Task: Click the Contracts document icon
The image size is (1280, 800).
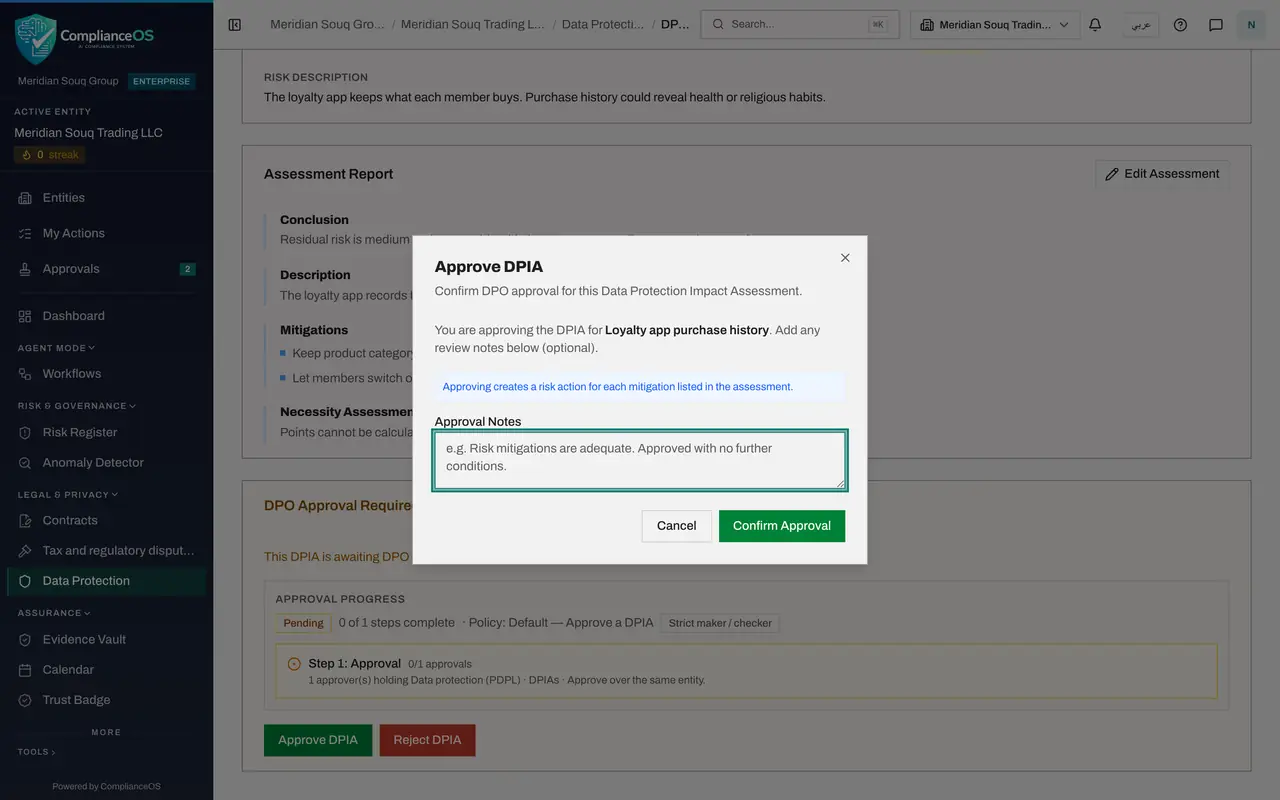Action: [x=25, y=521]
